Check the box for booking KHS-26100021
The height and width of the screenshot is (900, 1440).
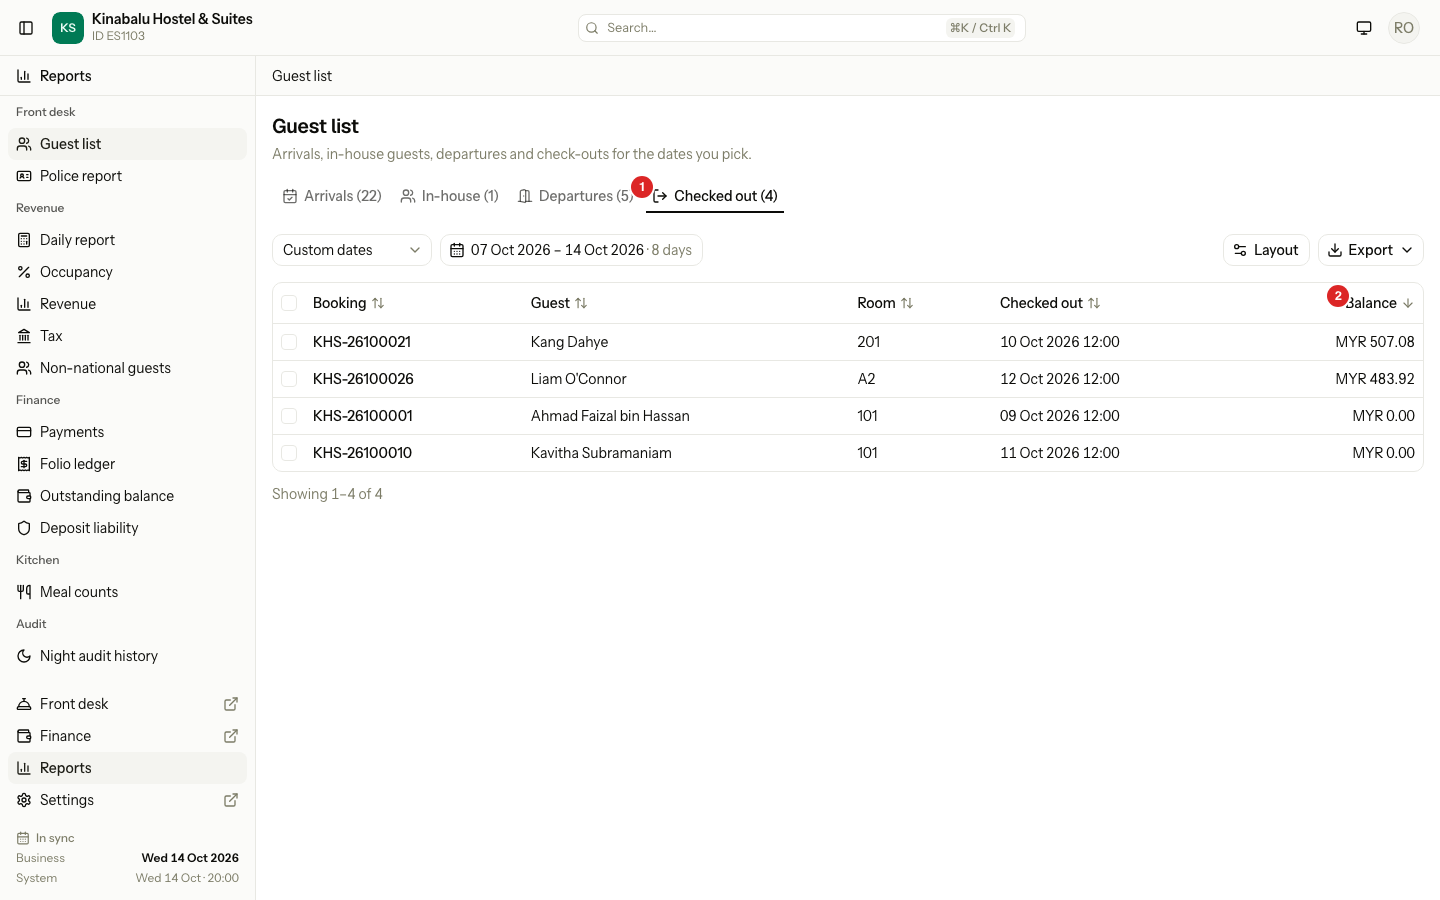click(289, 342)
